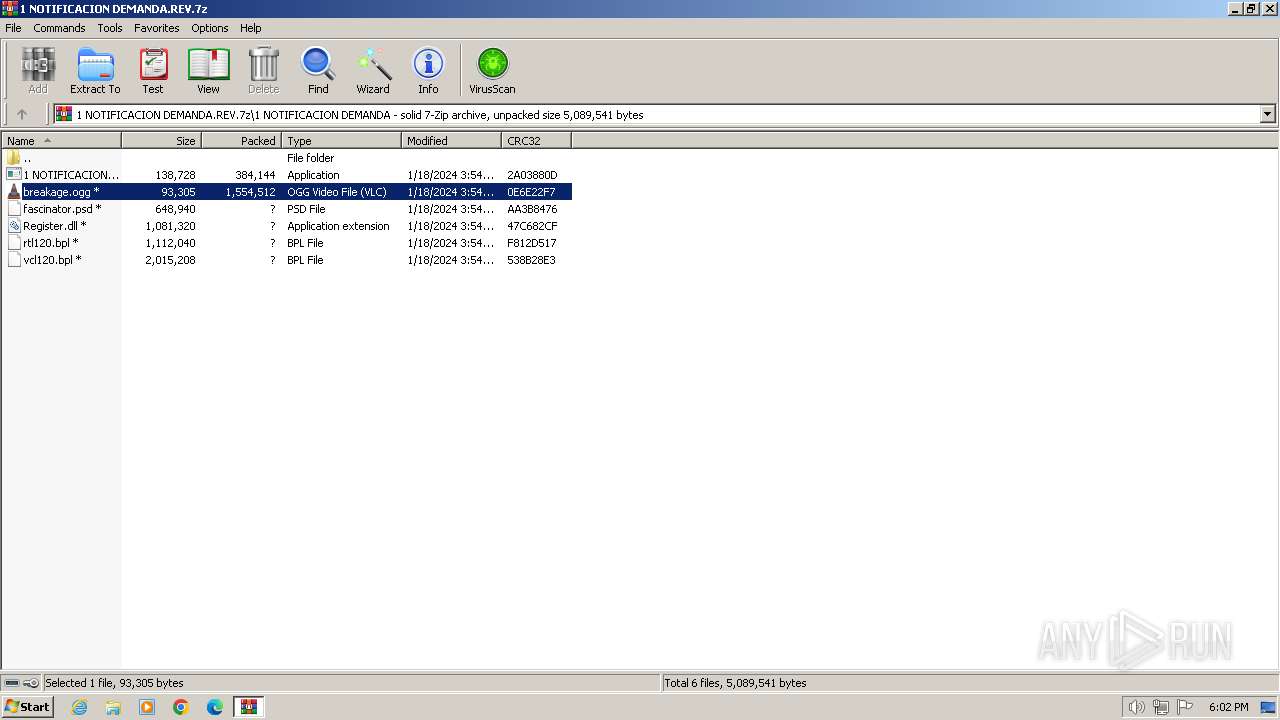This screenshot has height=720, width=1280.
Task: Open Chrome from taskbar
Action: click(x=181, y=707)
